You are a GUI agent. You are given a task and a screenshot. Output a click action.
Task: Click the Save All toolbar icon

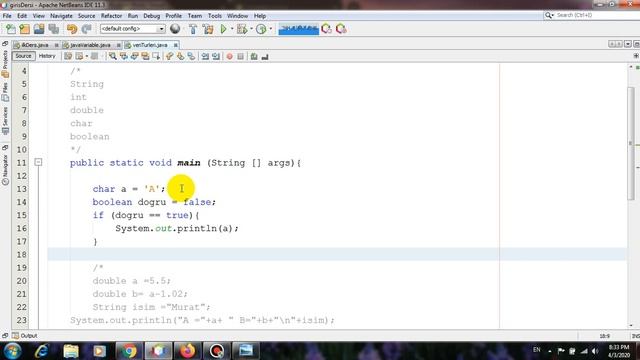point(53,29)
